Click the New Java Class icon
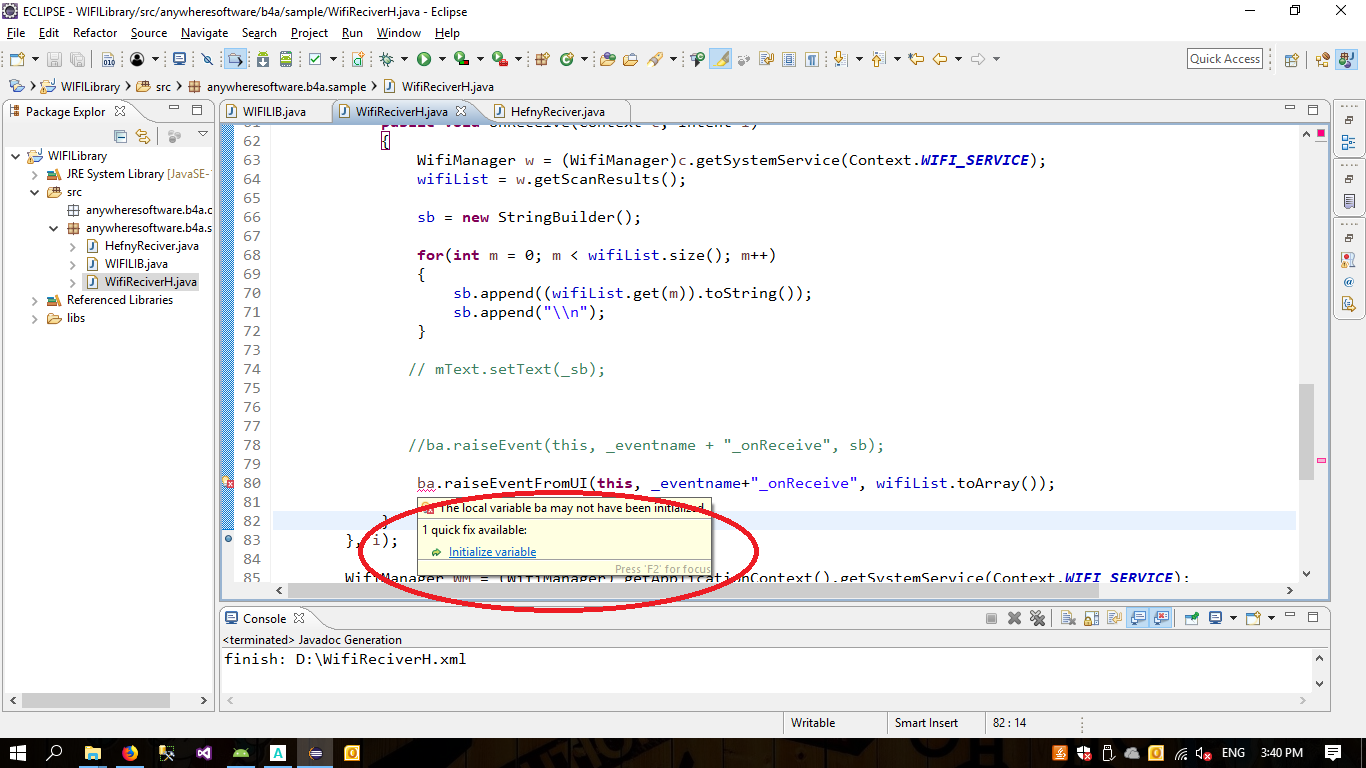Image resolution: width=1366 pixels, height=768 pixels. [x=566, y=59]
